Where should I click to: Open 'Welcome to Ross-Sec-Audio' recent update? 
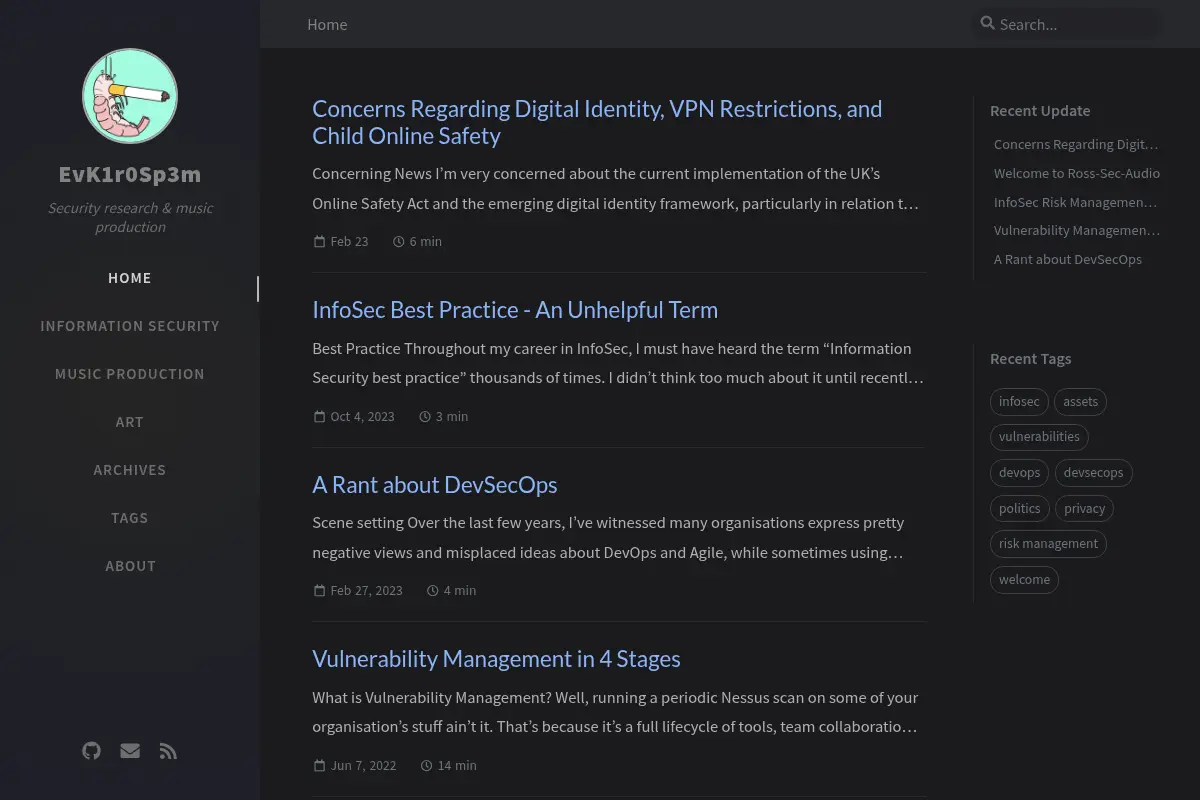(1077, 173)
